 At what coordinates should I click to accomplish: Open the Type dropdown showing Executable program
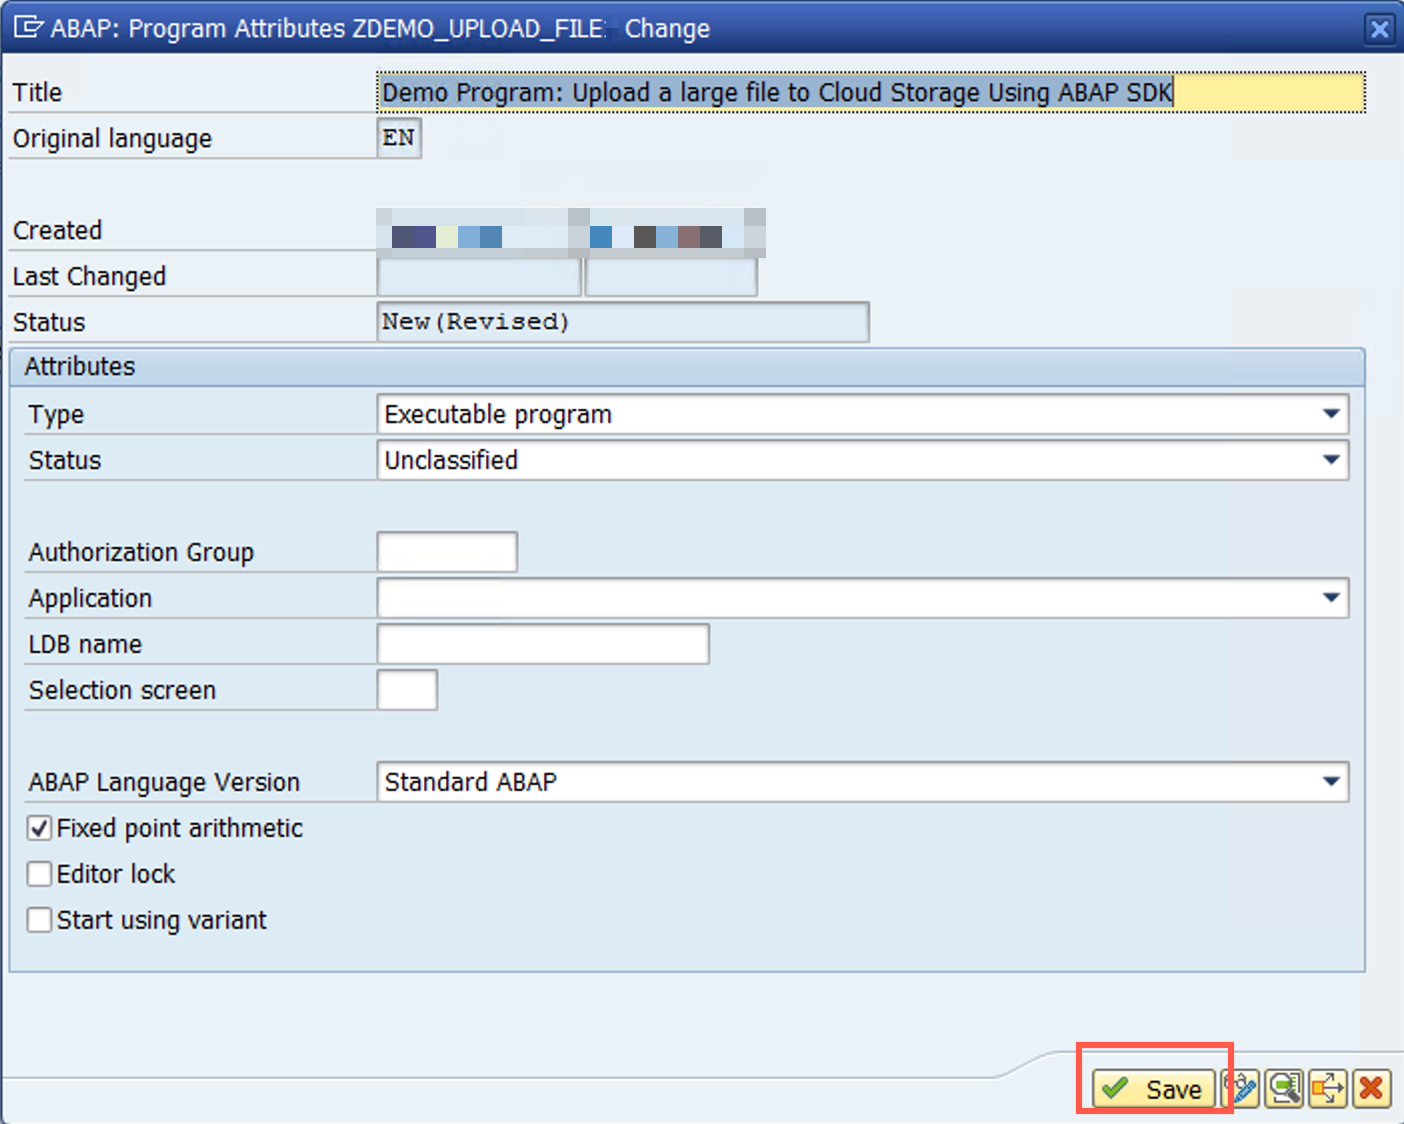(x=1330, y=413)
